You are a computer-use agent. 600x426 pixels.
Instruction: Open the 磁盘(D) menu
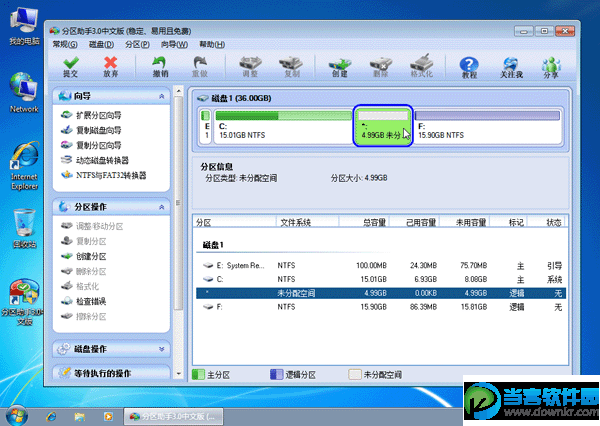click(x=101, y=44)
